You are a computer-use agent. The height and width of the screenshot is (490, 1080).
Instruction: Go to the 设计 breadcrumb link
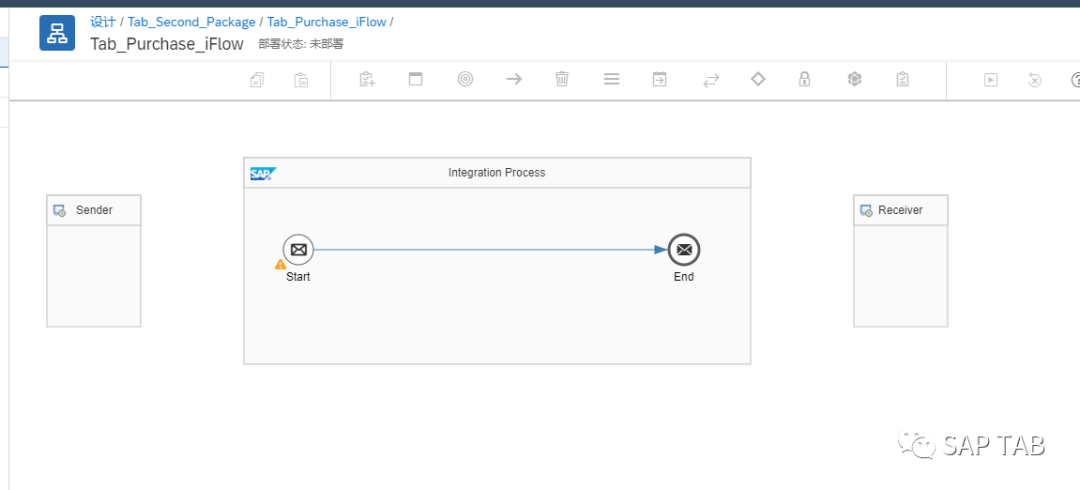pyautogui.click(x=103, y=21)
